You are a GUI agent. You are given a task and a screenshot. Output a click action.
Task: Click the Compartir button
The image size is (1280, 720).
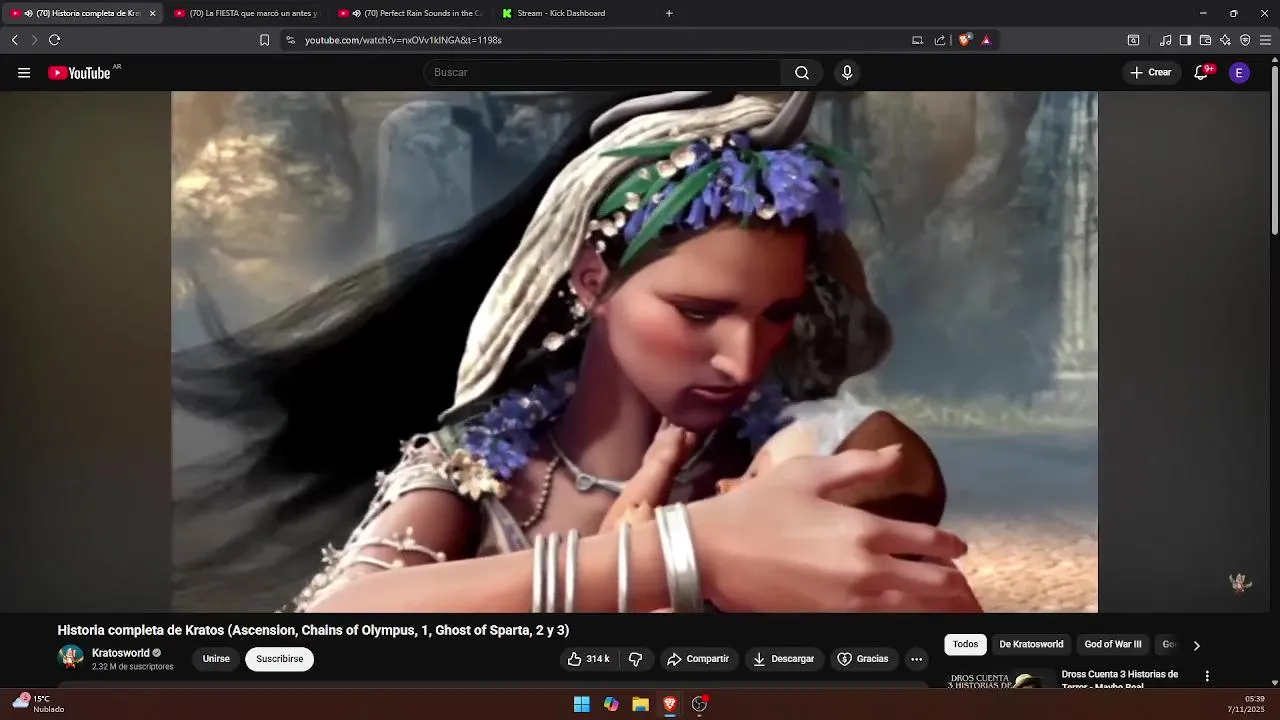[x=698, y=659]
